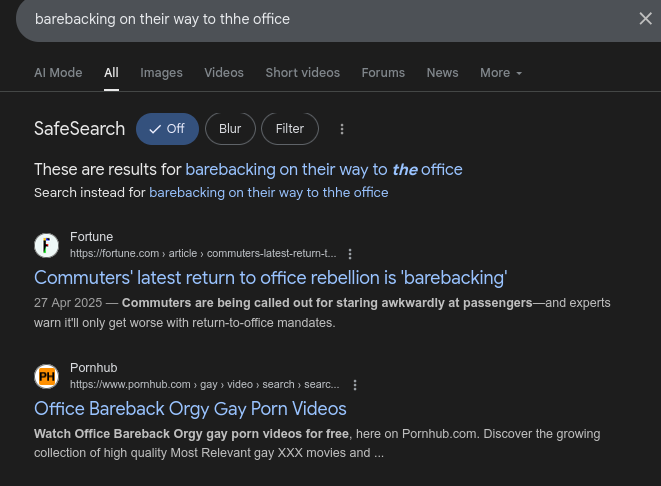Set SafeSearch to Filter
Screen dimensions: 661x486
click(x=290, y=129)
